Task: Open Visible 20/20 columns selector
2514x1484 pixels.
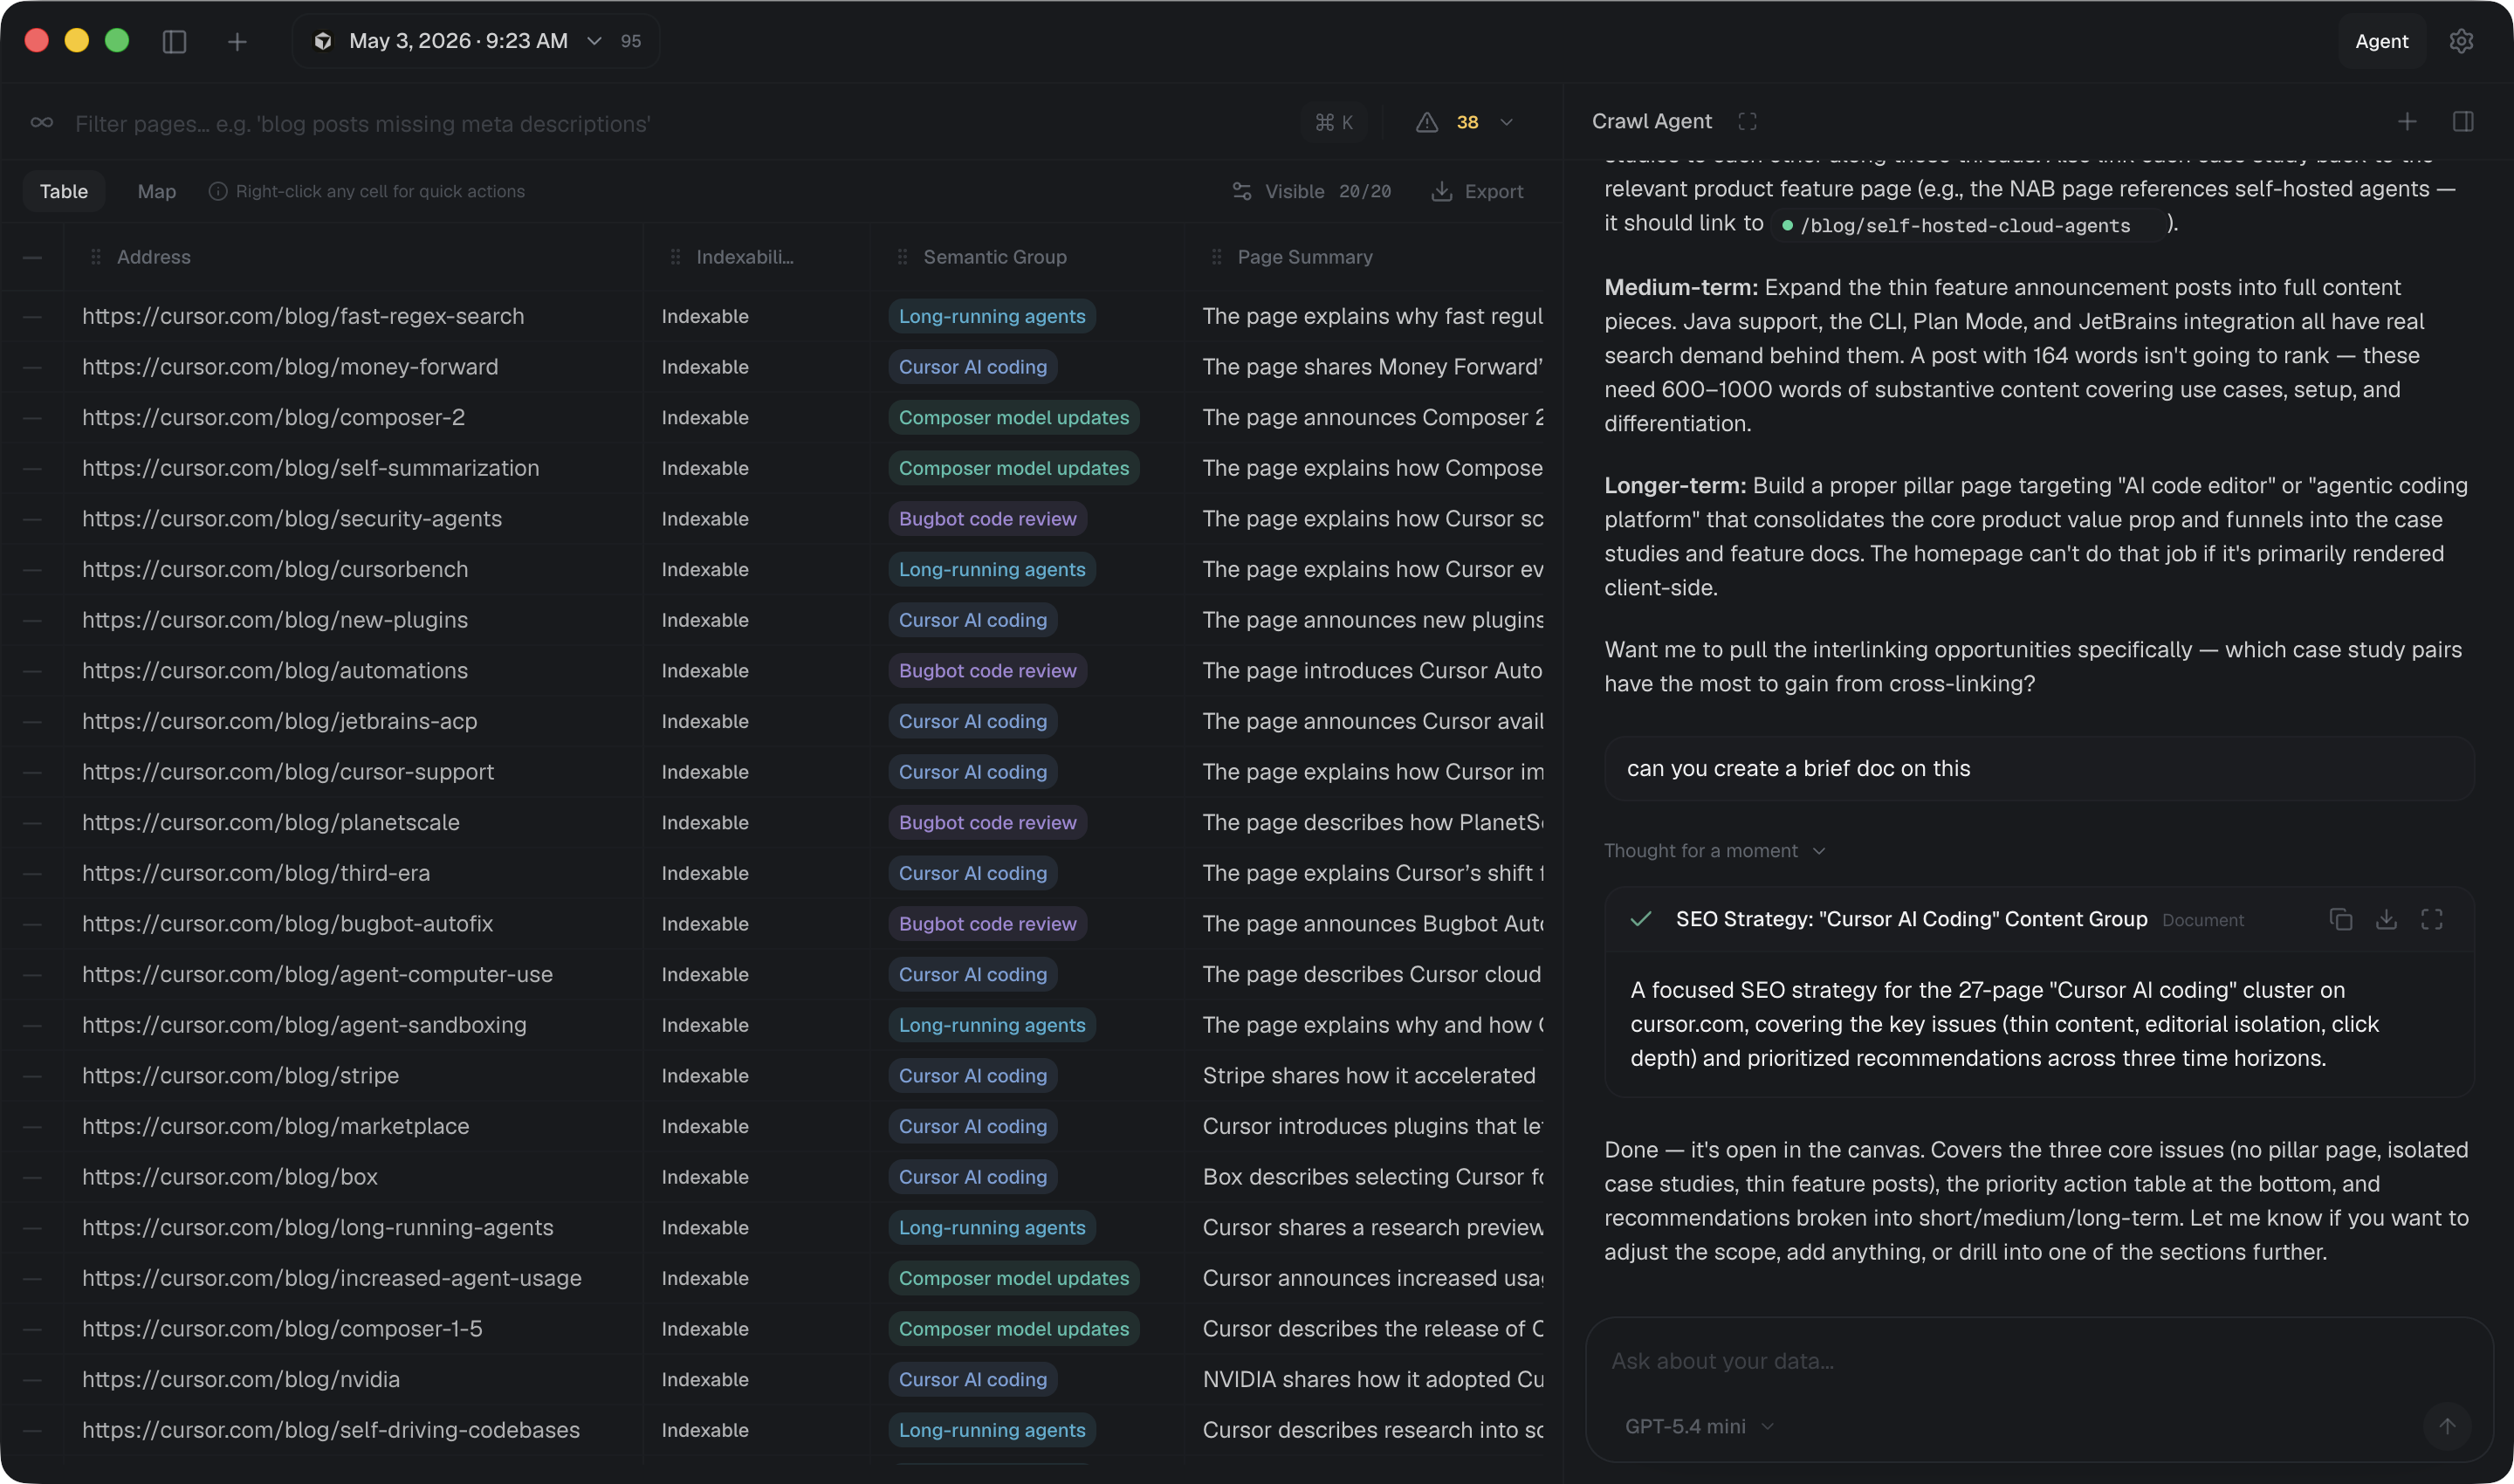Action: pos(1312,191)
